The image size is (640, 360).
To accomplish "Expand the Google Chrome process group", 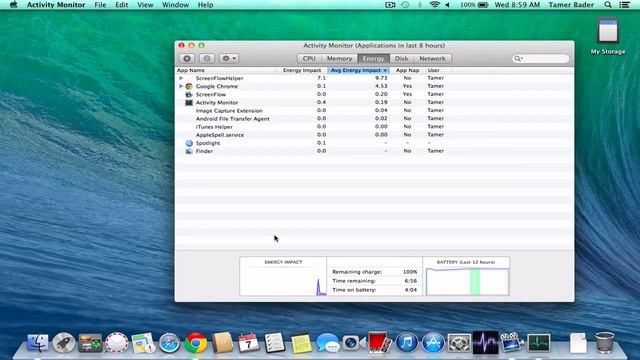I will point(181,86).
